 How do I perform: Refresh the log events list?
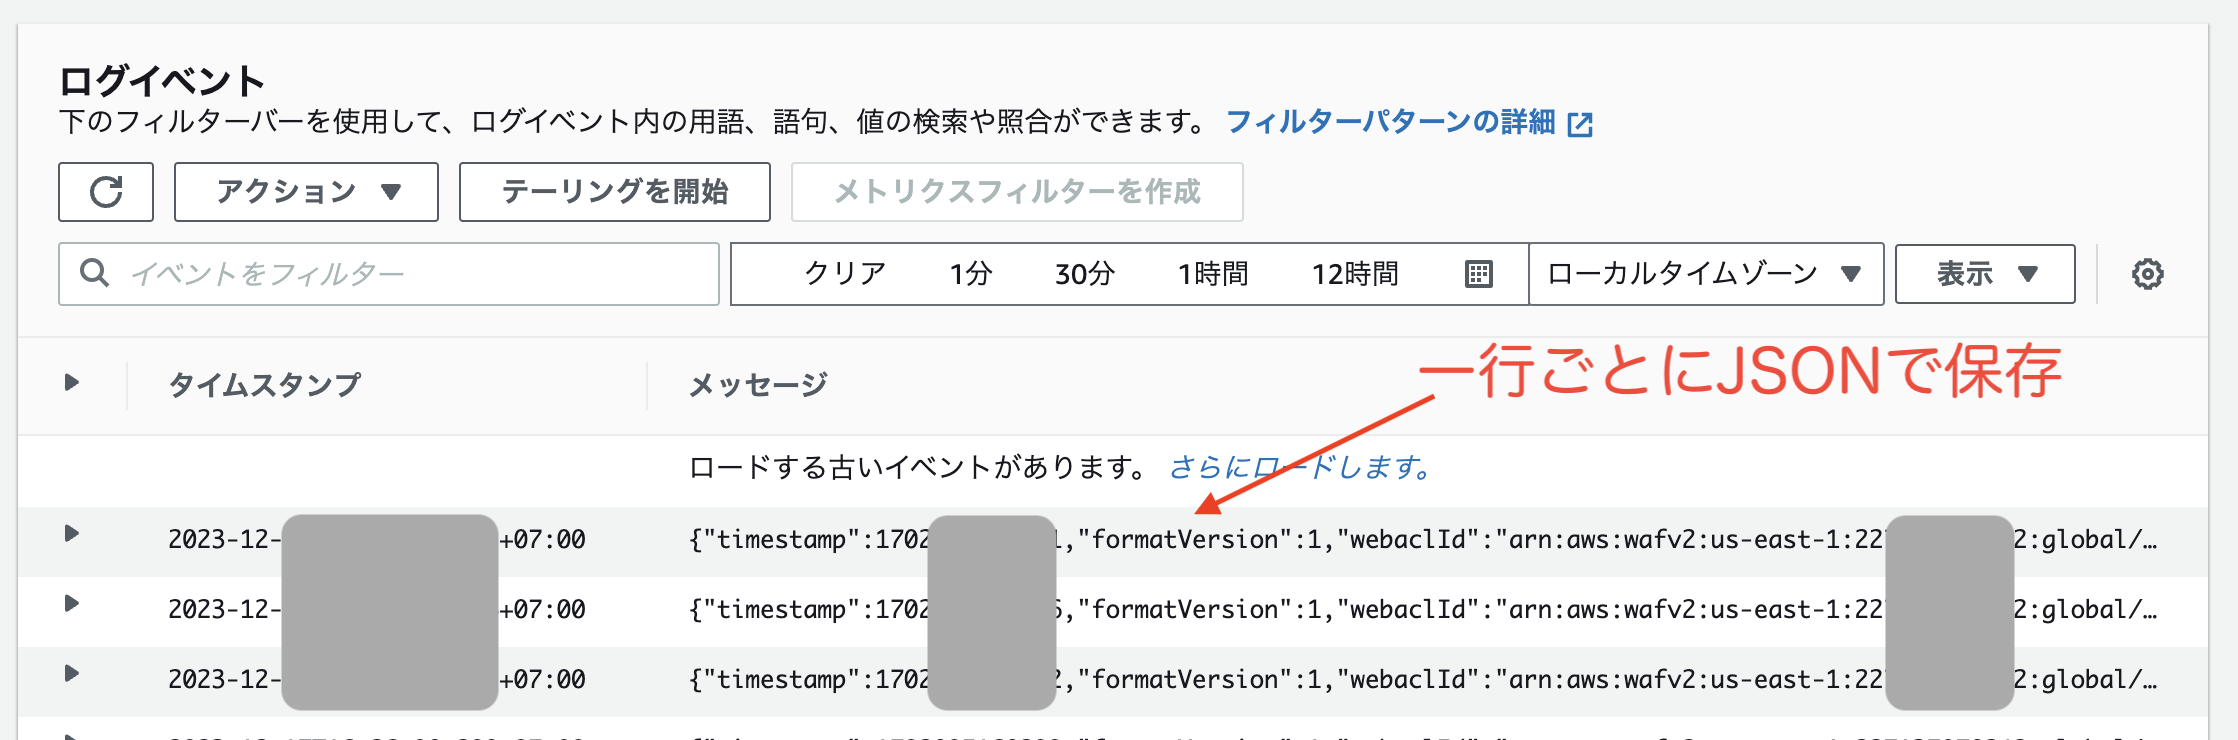point(106,192)
